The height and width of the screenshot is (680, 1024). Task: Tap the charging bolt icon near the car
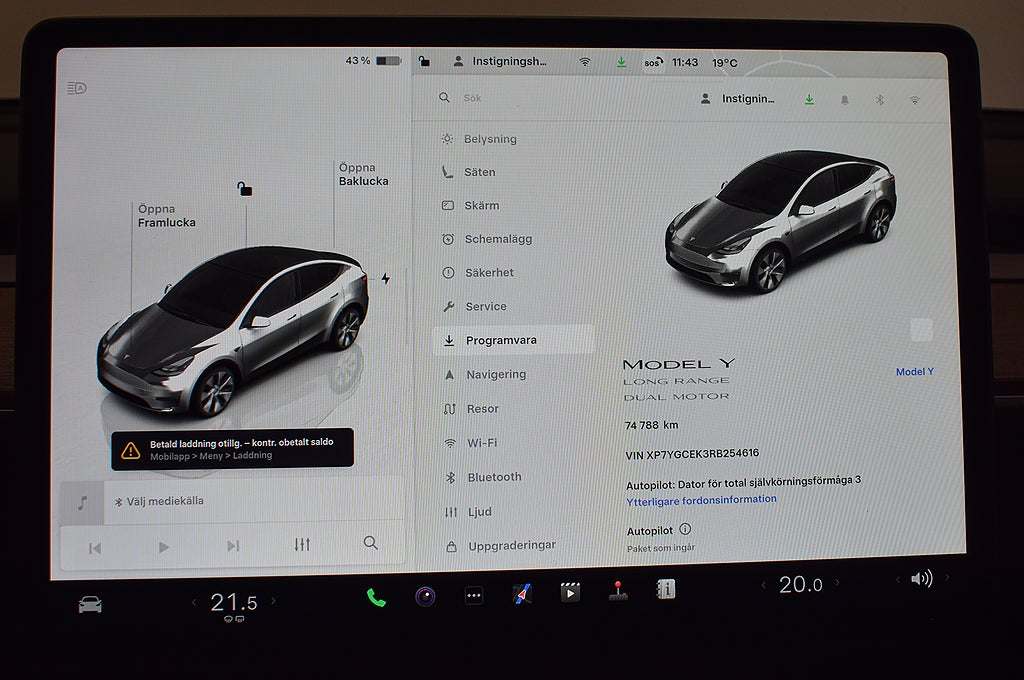pos(386,279)
